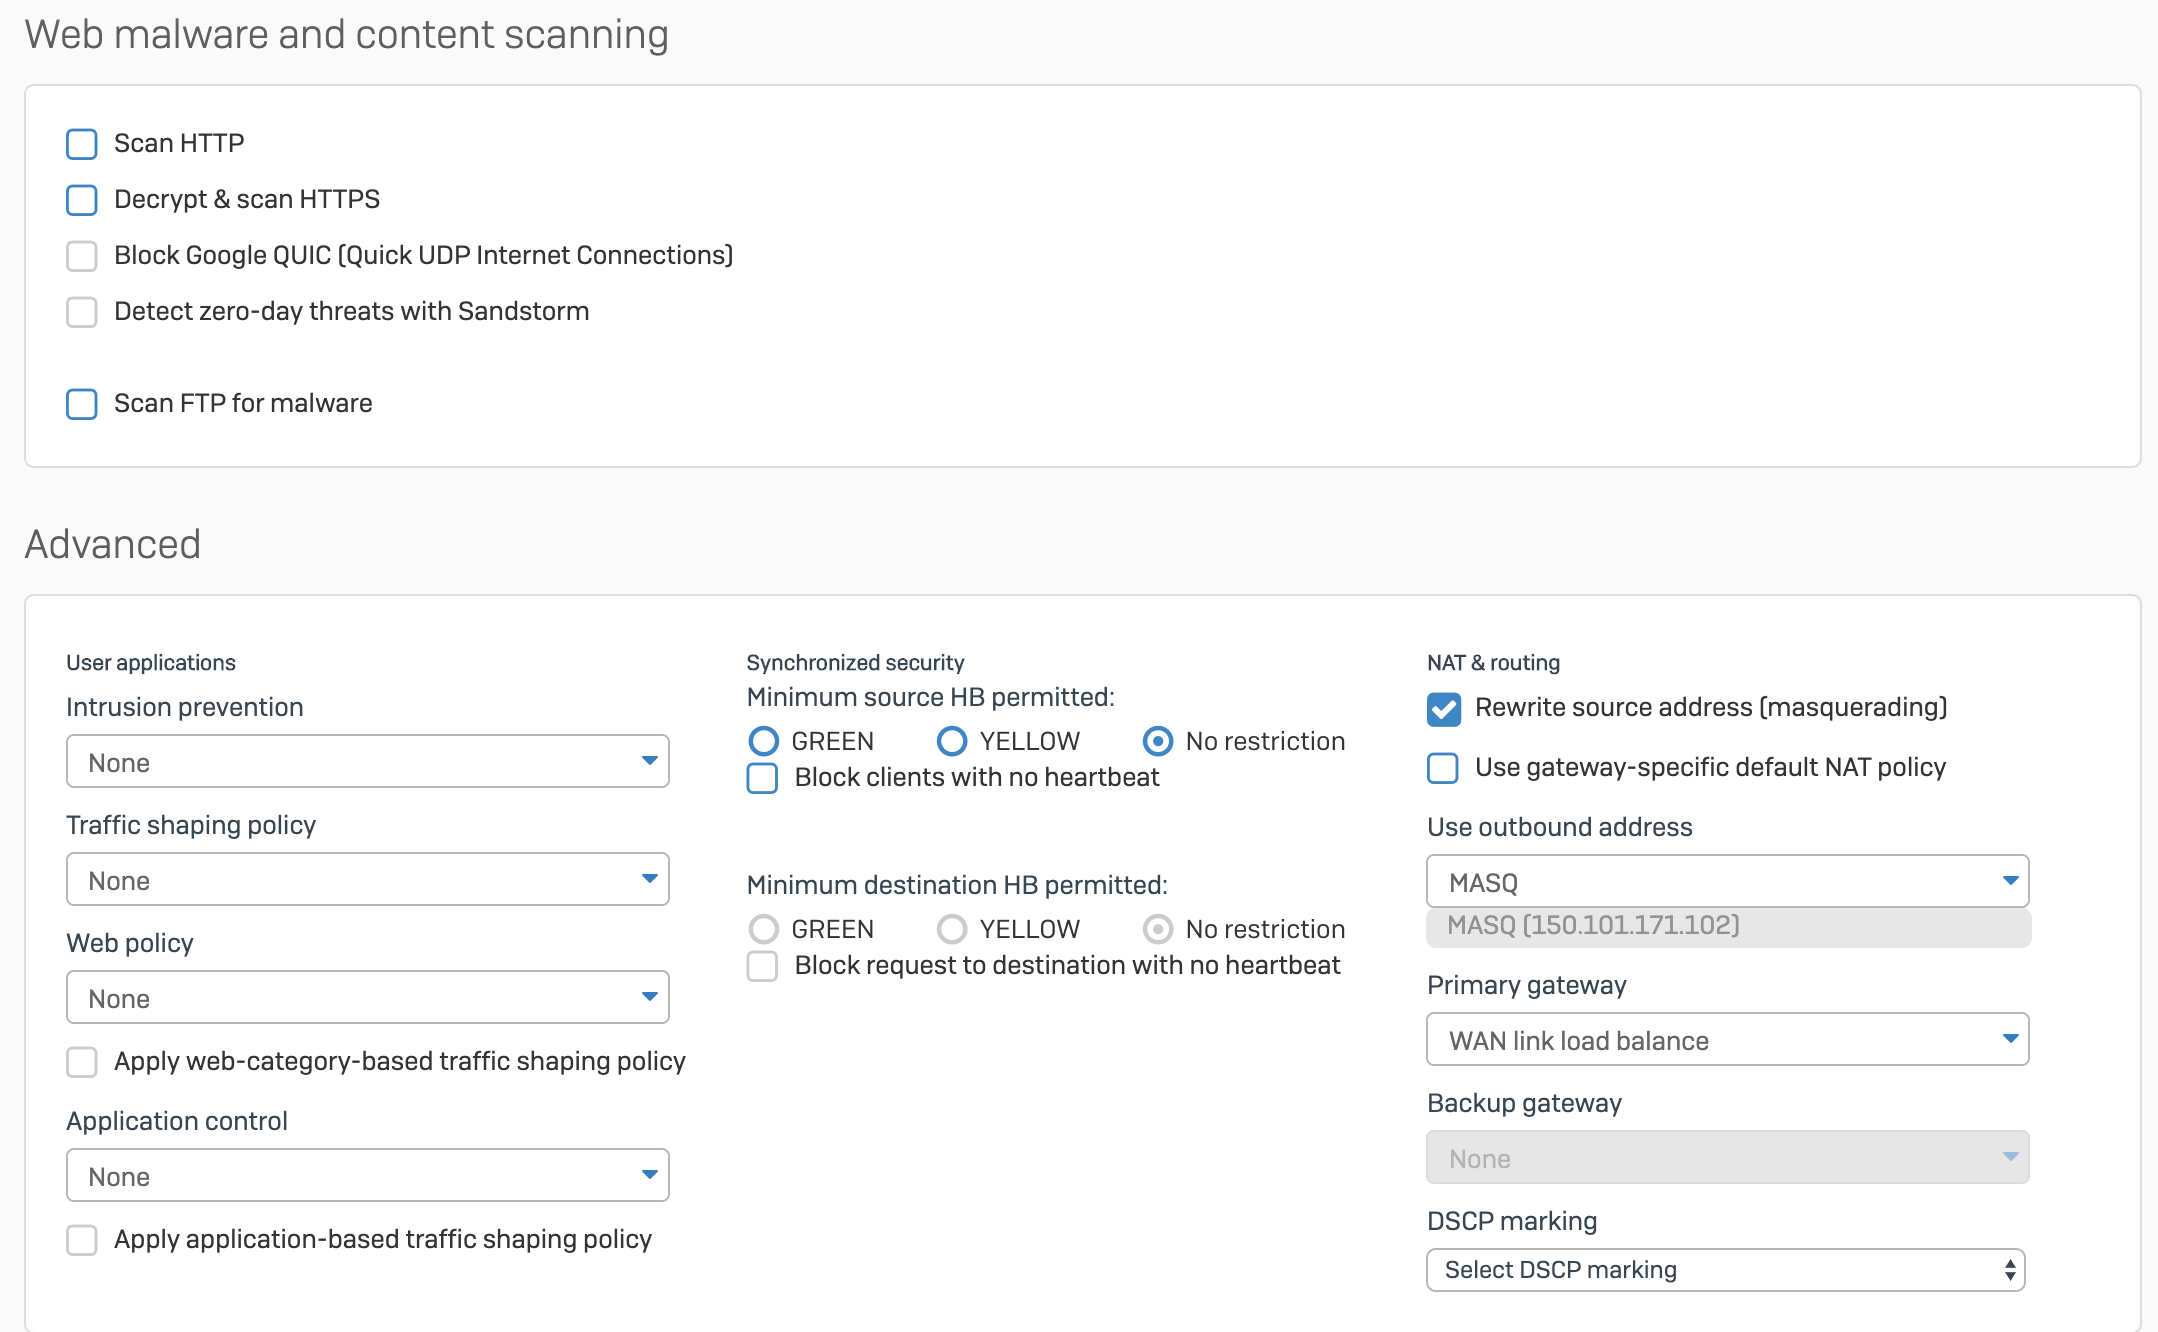Tick Scan FTP for malware
This screenshot has width=2158, height=1332.
[82, 404]
